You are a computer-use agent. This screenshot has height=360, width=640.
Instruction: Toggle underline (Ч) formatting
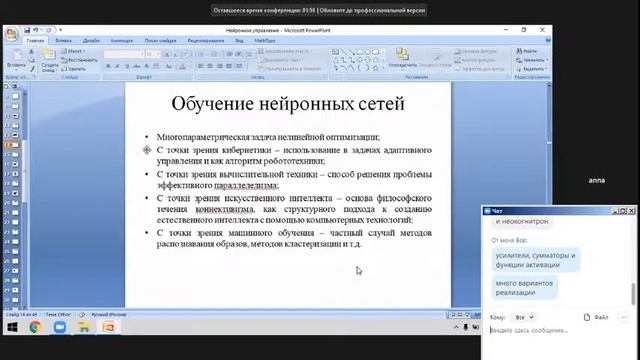tap(127, 66)
